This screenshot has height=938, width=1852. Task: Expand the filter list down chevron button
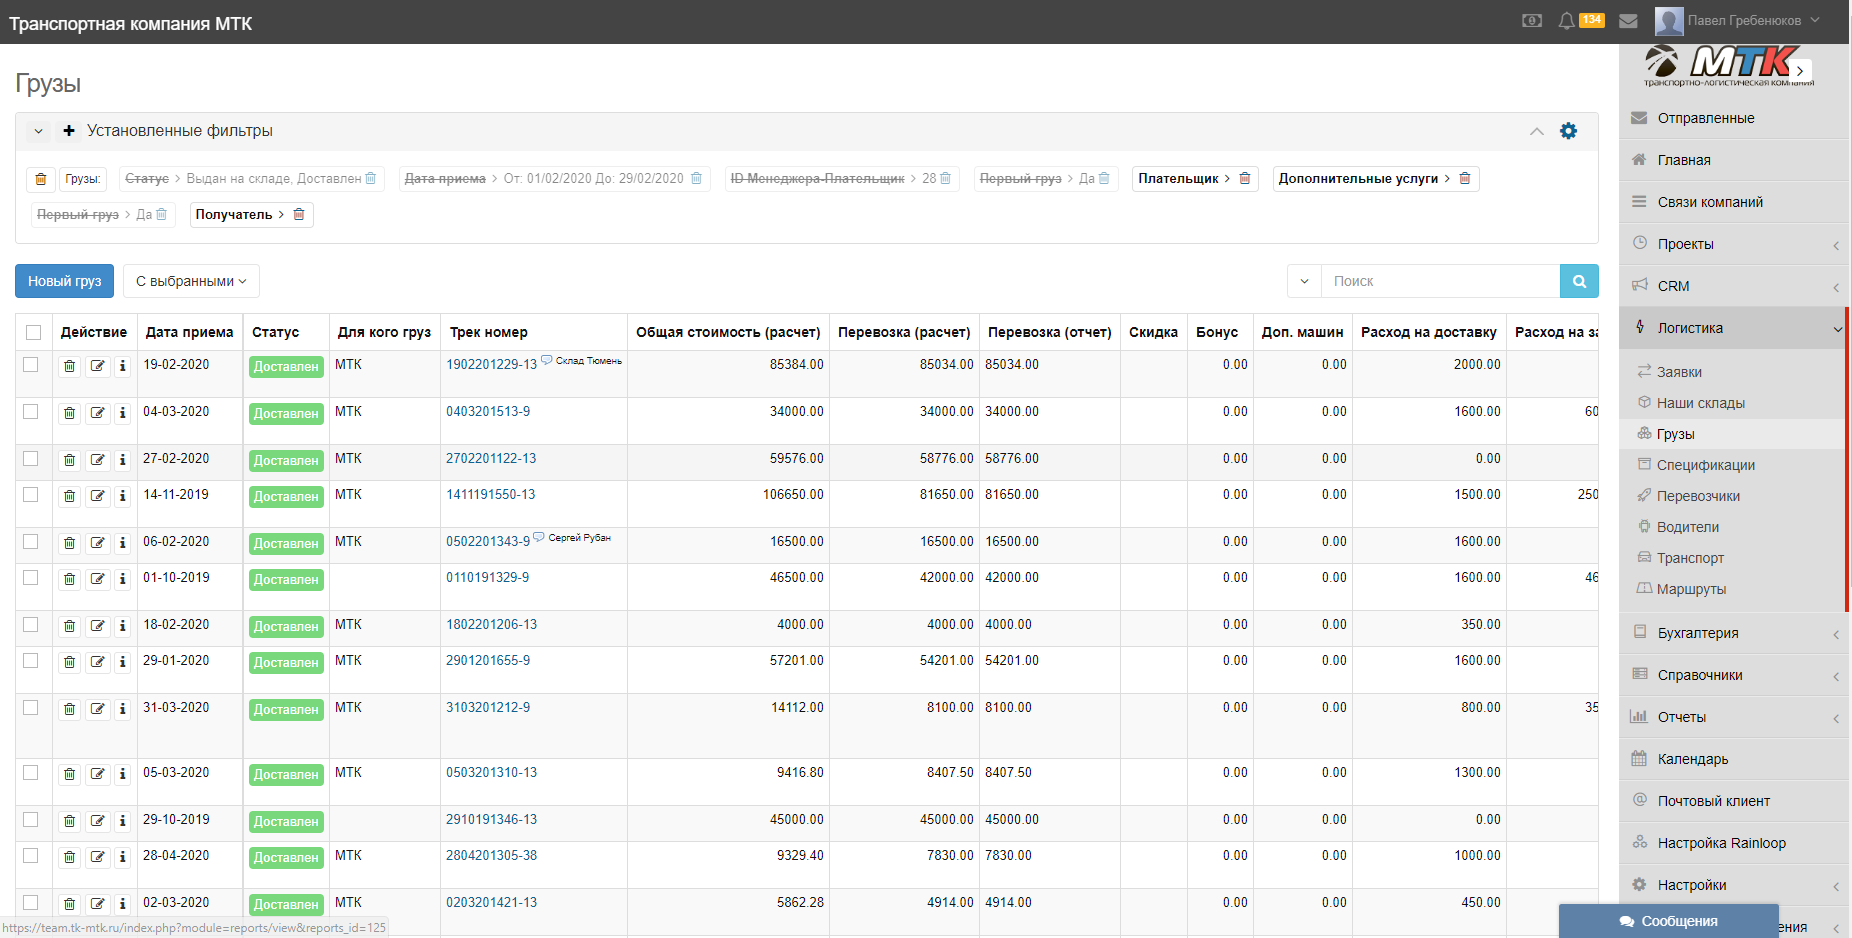(38, 131)
